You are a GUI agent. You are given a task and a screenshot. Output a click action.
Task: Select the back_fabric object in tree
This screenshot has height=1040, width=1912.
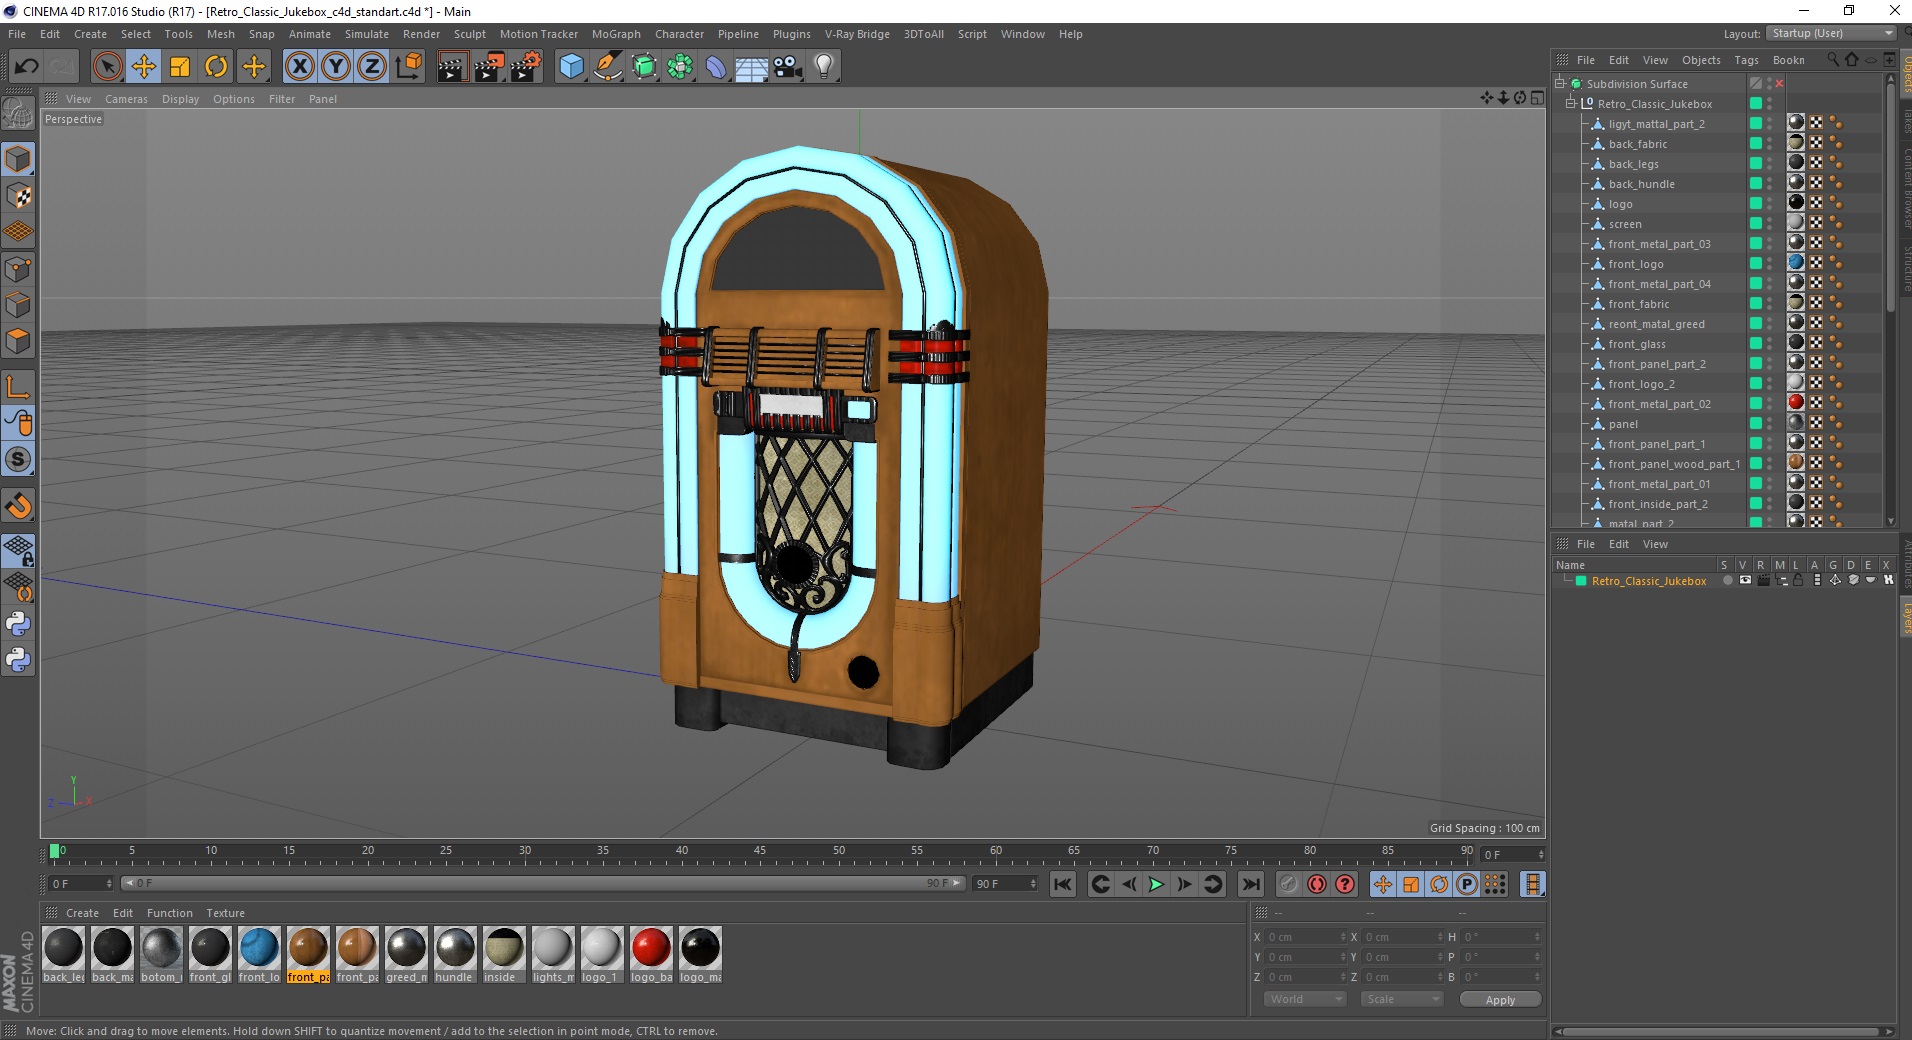coord(1637,144)
